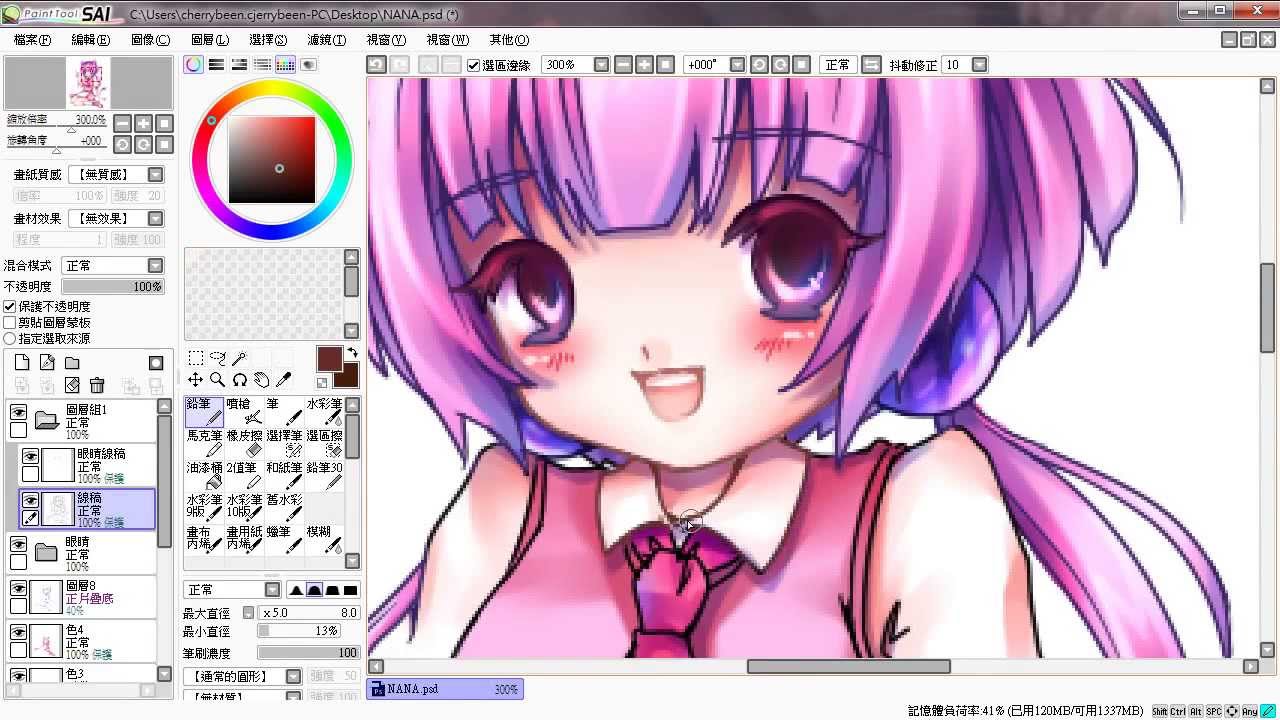This screenshot has width=1280, height=720.
Task: Select the 和紙筆 brush tool
Action: click(x=284, y=475)
